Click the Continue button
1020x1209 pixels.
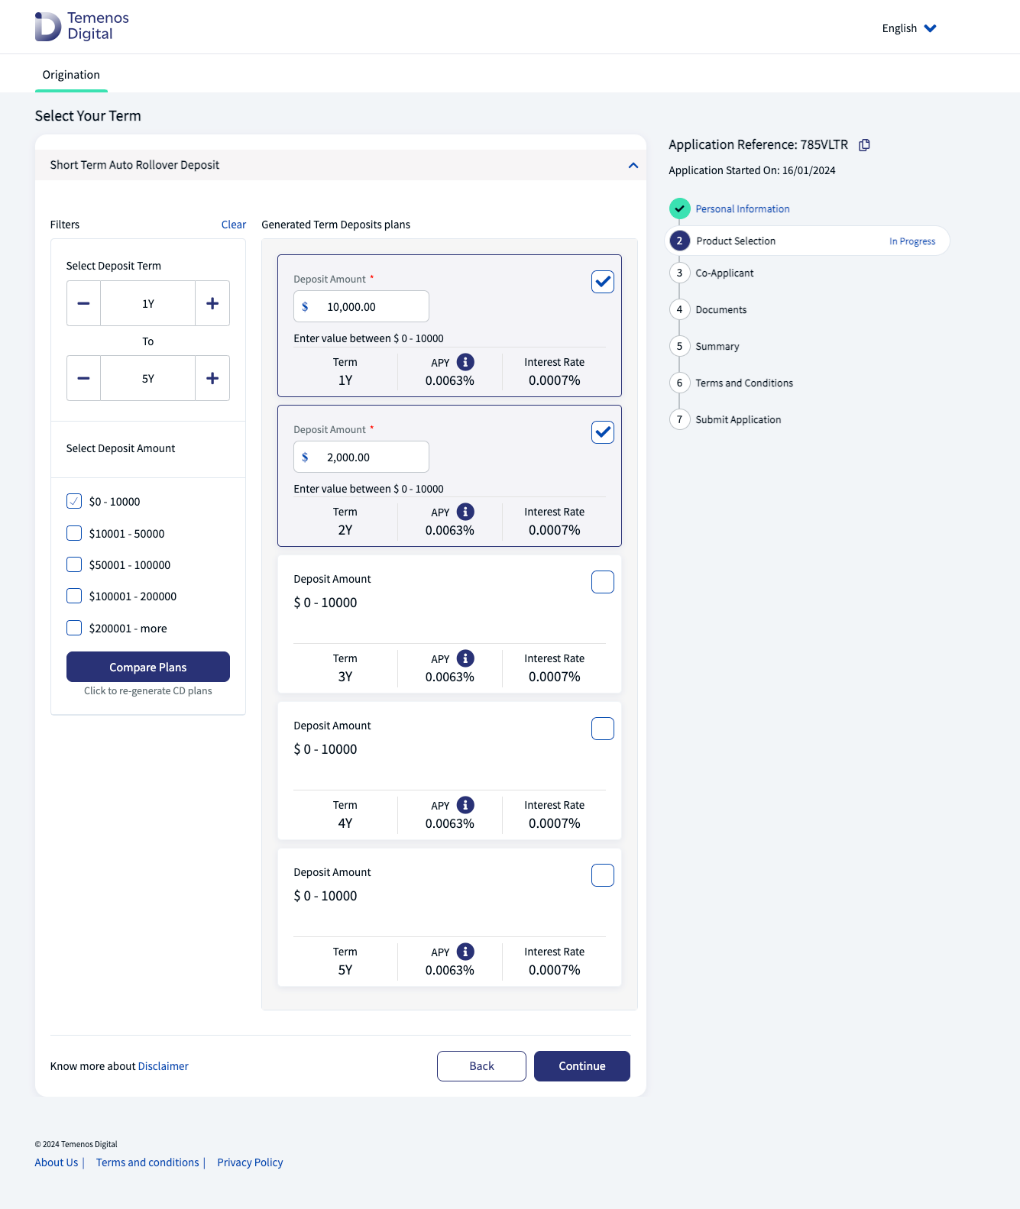pos(582,1066)
